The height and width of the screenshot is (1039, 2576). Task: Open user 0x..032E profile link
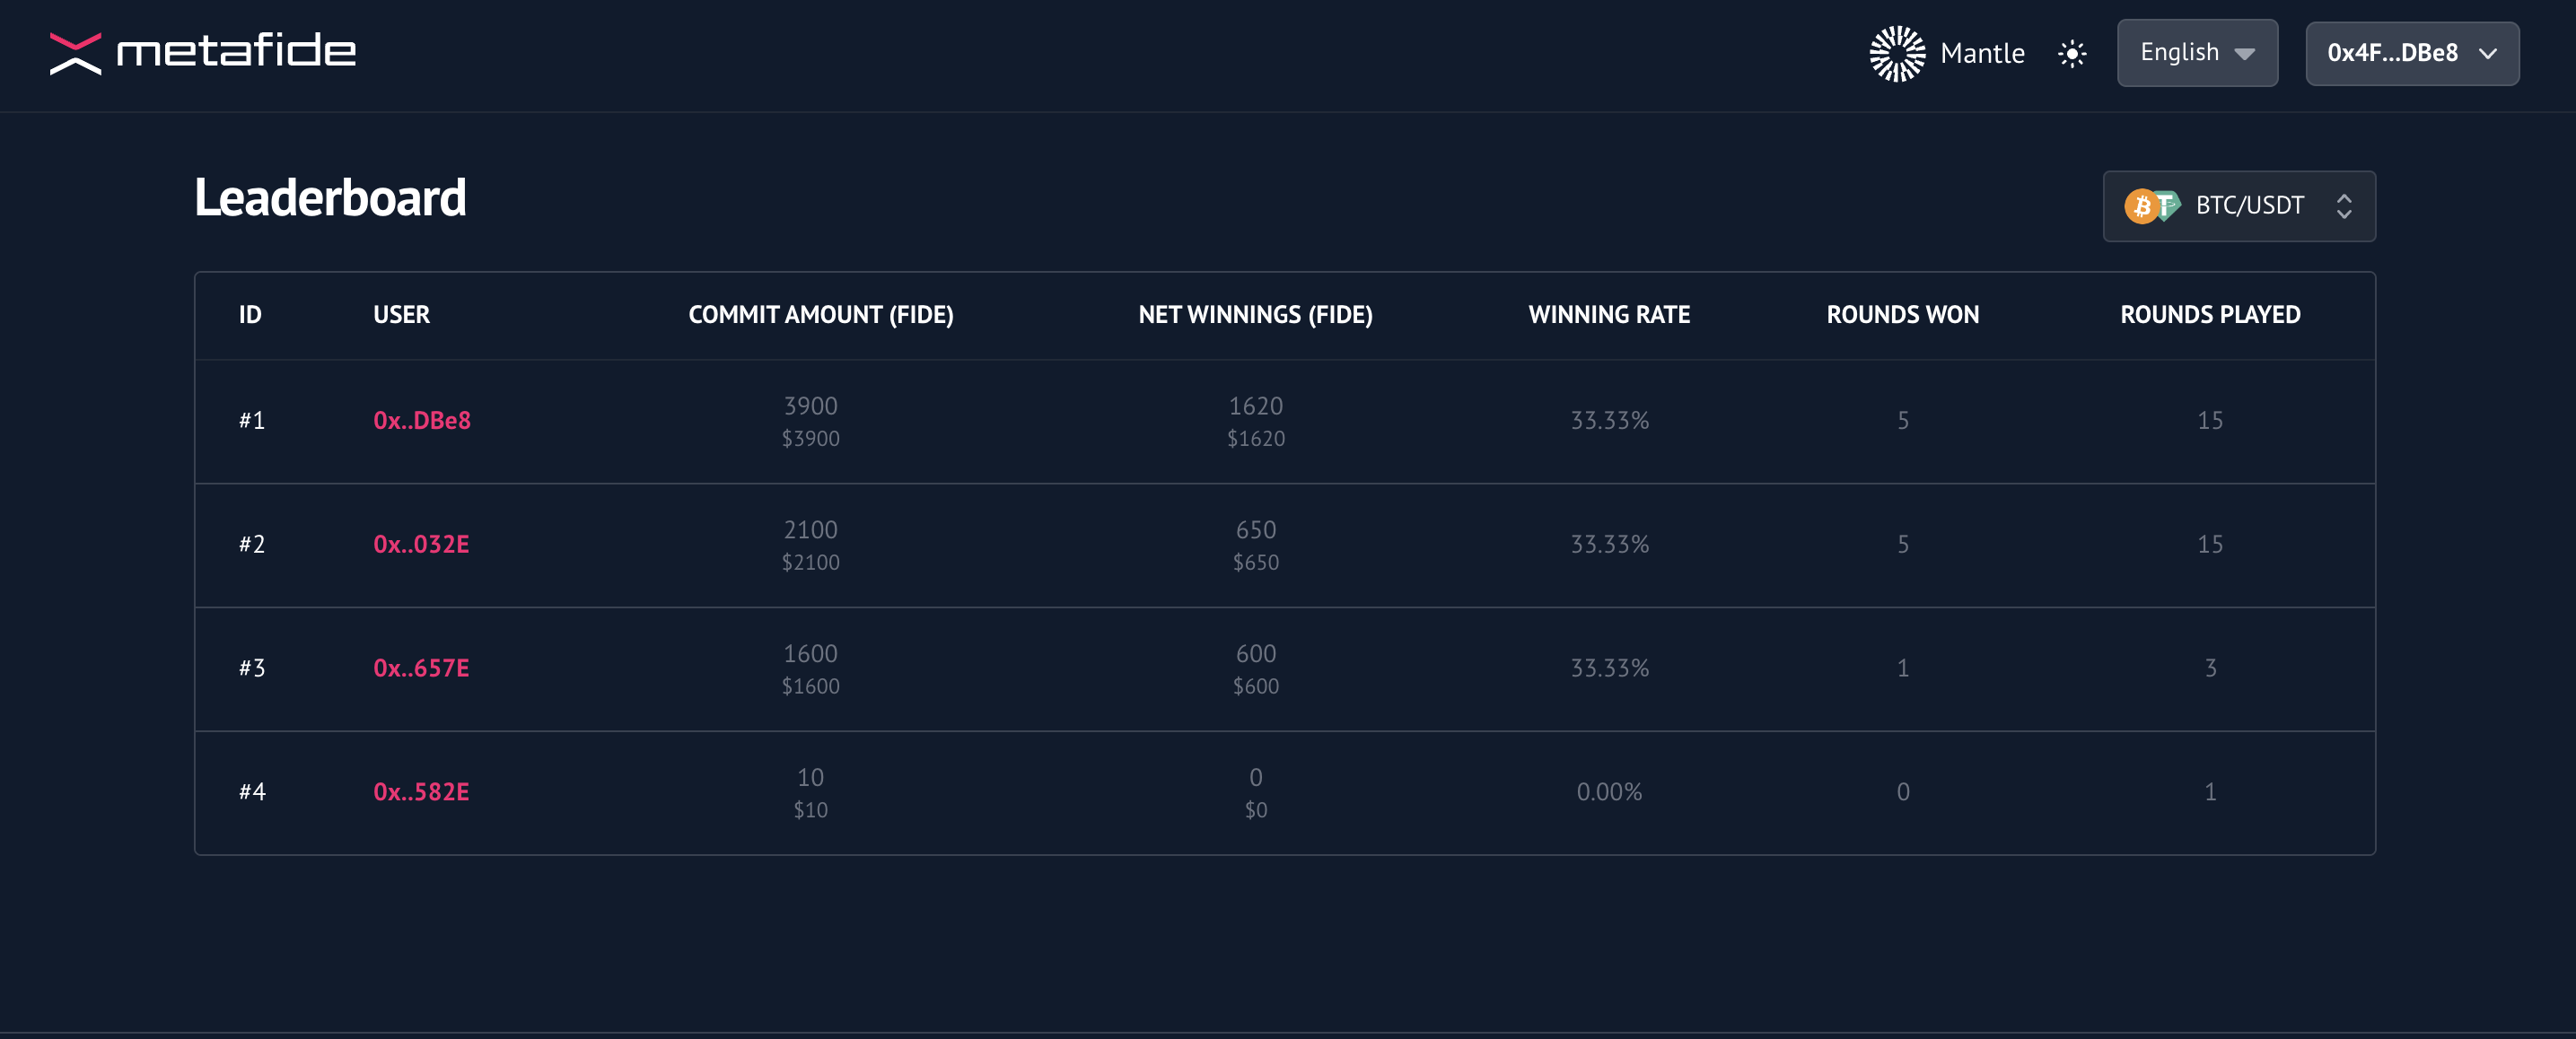pos(421,544)
